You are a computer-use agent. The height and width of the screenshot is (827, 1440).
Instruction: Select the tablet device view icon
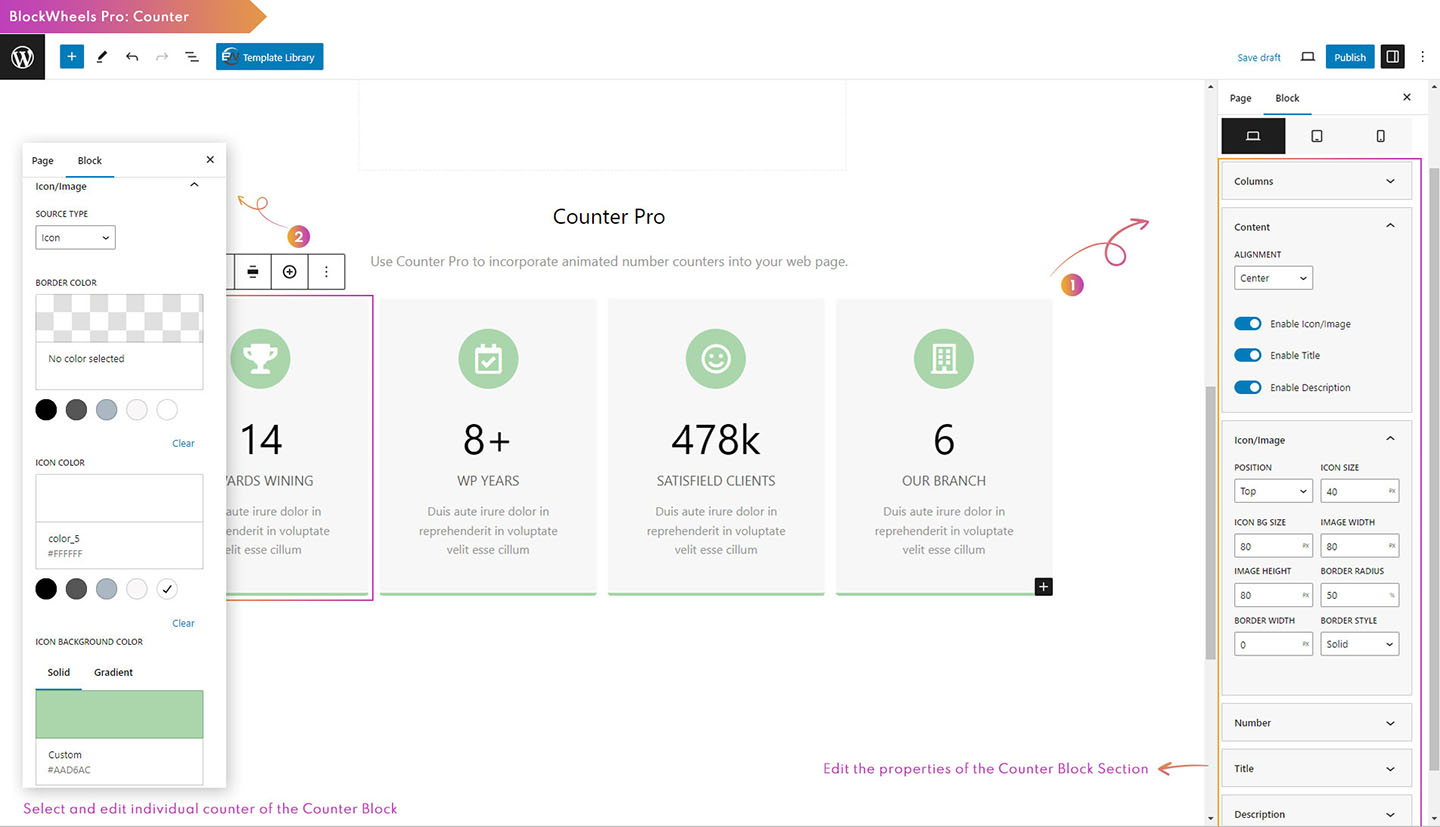pyautogui.click(x=1317, y=136)
